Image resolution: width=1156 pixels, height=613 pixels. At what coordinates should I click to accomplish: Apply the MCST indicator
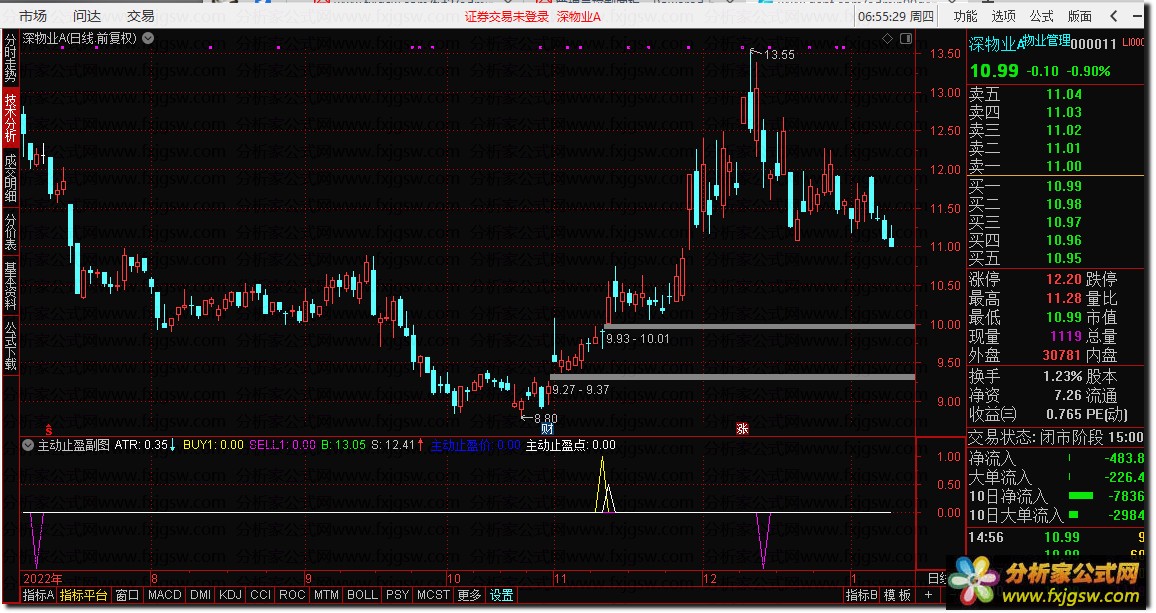tap(433, 595)
